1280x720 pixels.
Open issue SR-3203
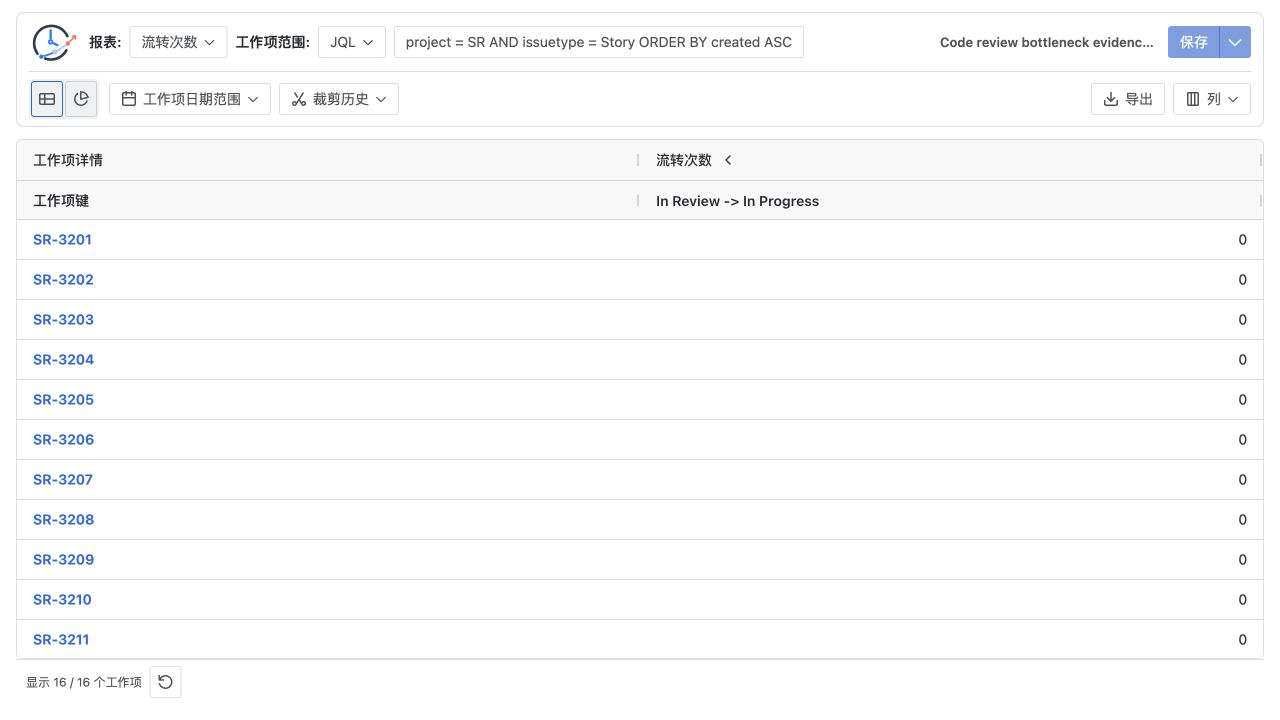coord(63,320)
